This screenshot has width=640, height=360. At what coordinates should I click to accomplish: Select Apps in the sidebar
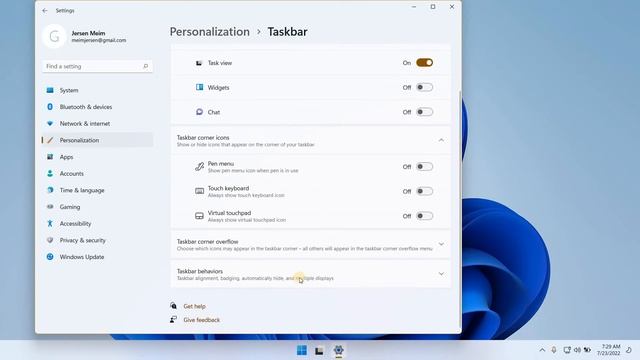(x=98, y=157)
